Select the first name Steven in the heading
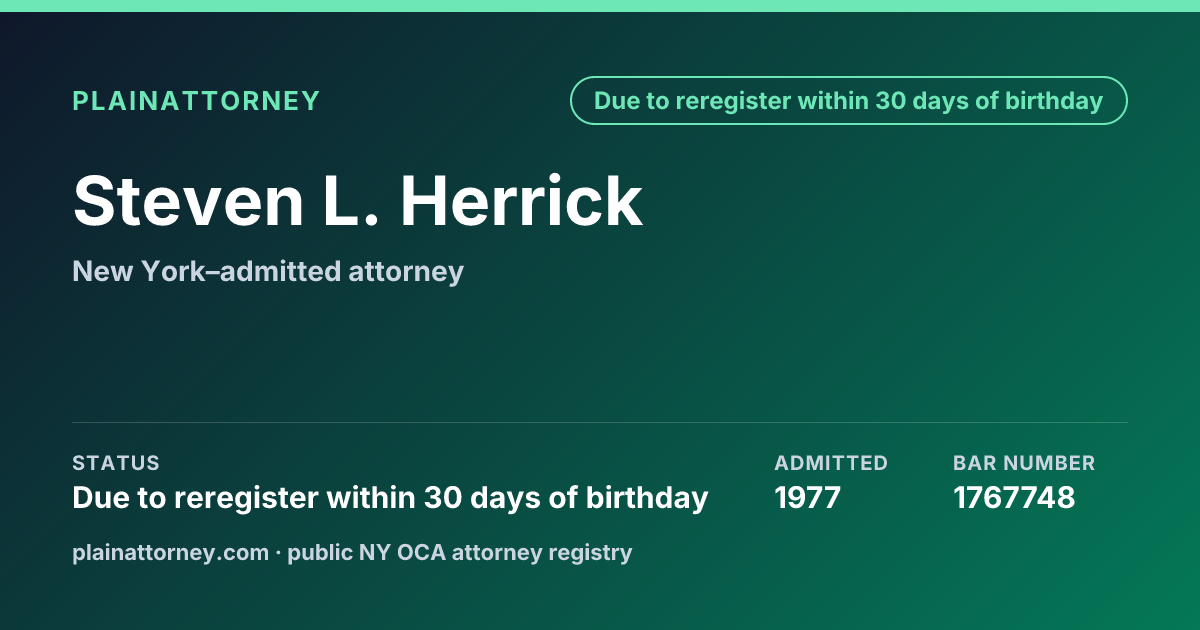This screenshot has width=1200, height=630. click(188, 201)
